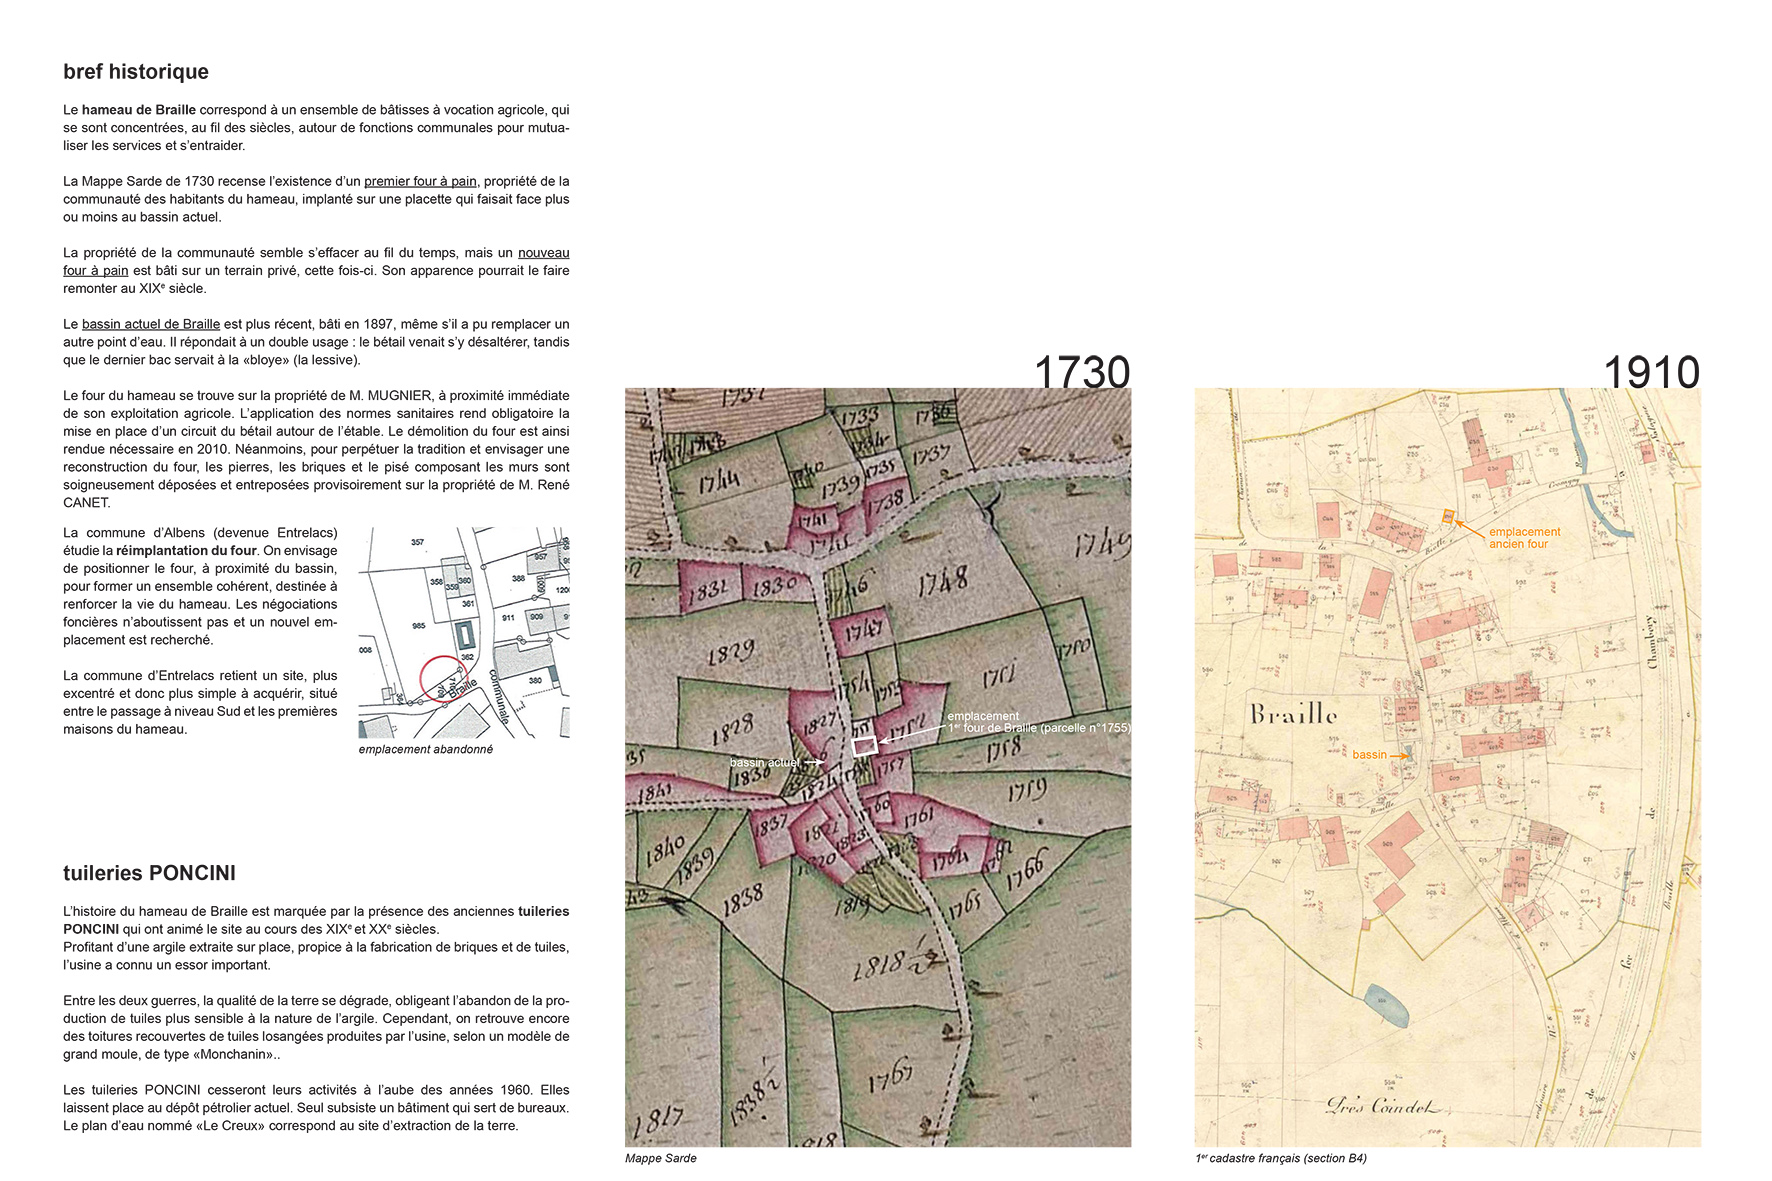Click the white arrow next to 'bassin actuel'
Screen dimensions: 1772x1181
tap(814, 763)
